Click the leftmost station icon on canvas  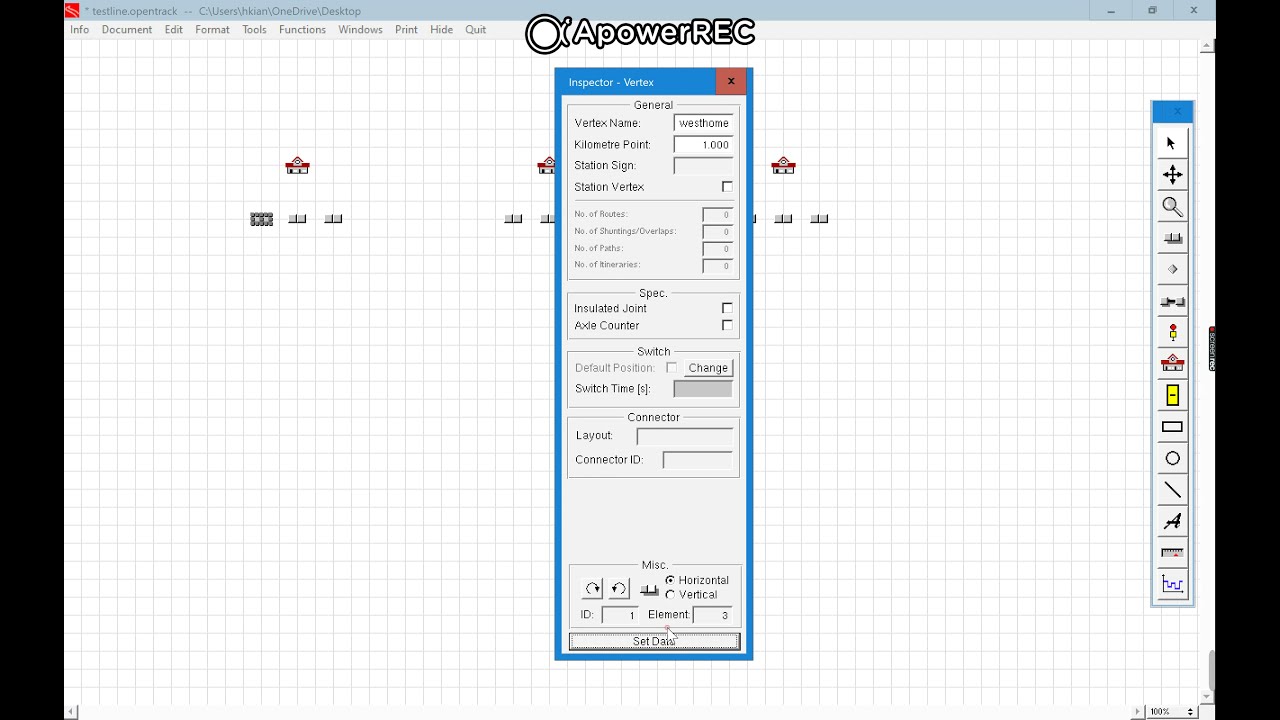pos(297,166)
